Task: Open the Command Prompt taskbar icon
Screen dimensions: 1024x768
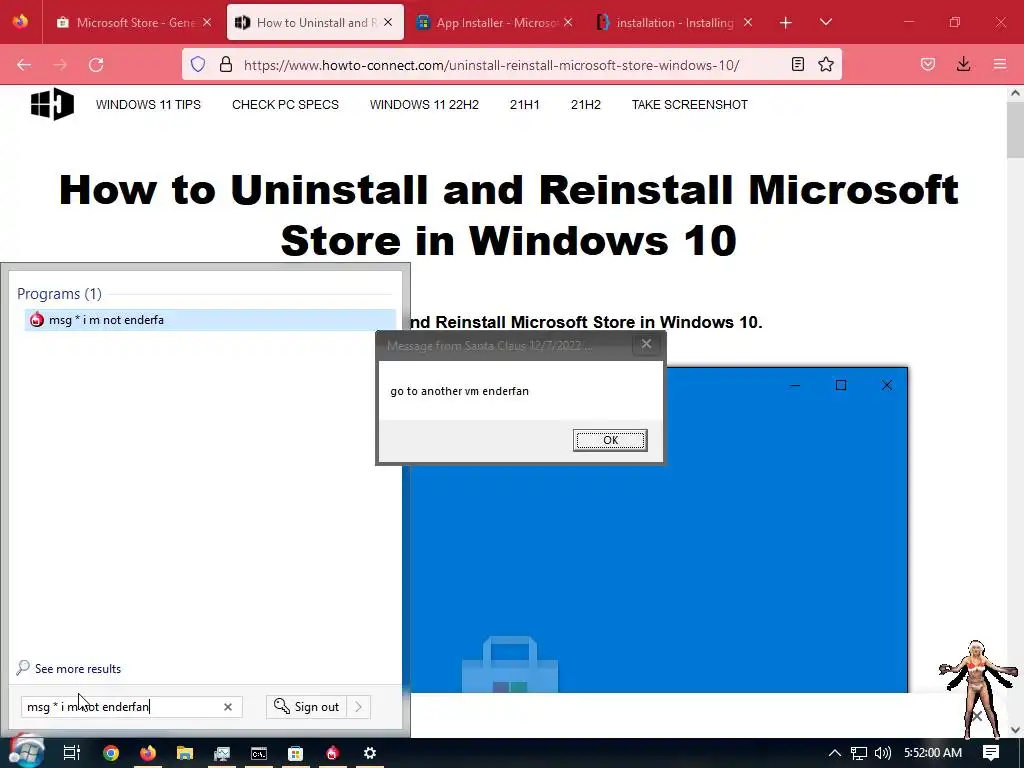Action: click(259, 753)
